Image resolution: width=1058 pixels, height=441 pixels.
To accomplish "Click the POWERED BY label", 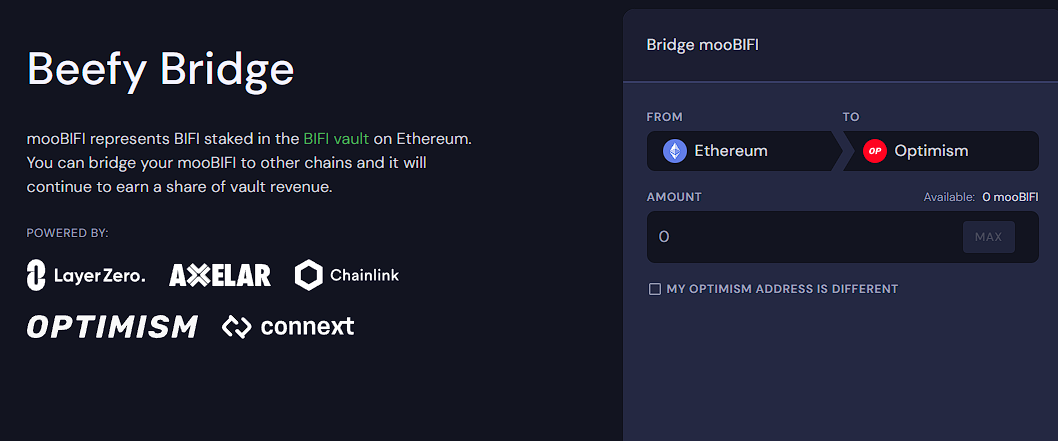I will coord(67,233).
